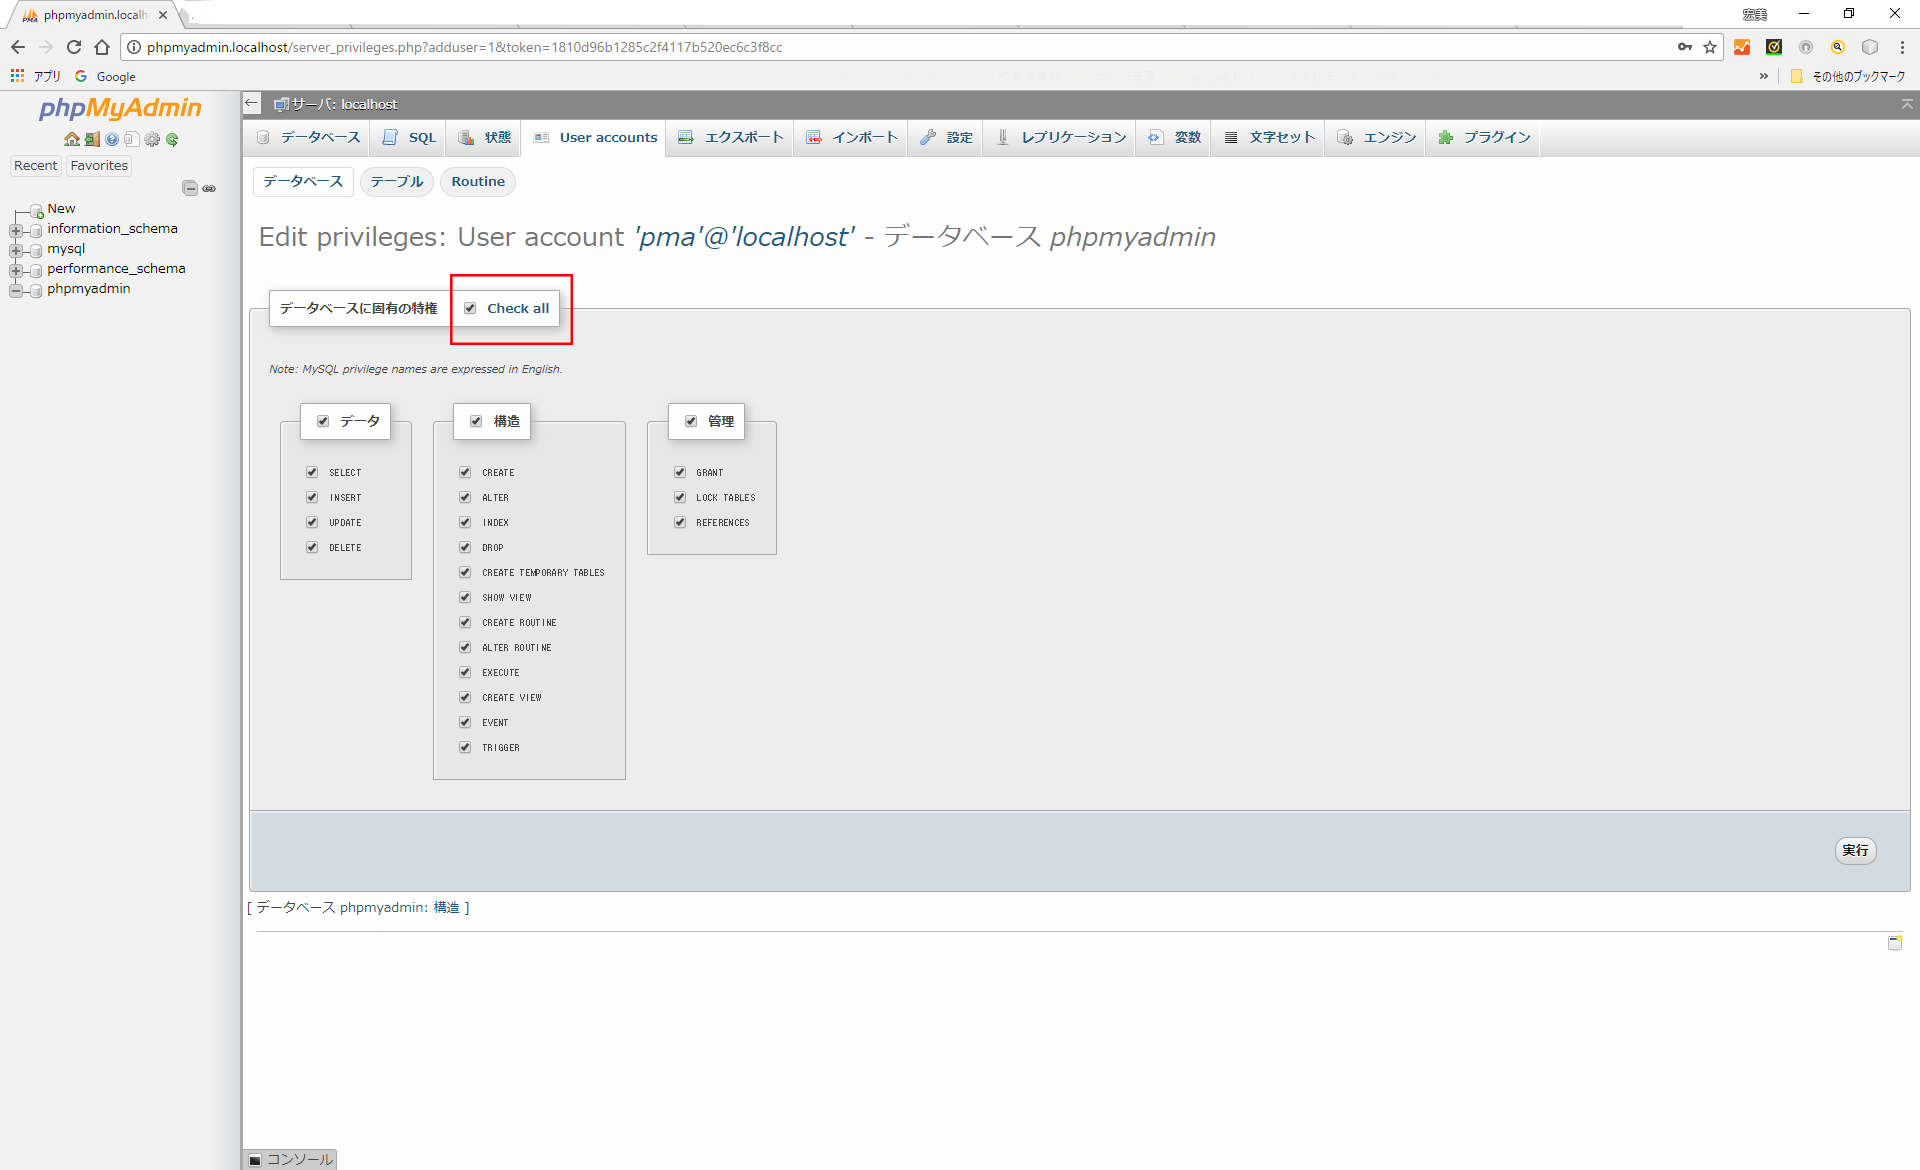Collapse main panel top bar arrow icon

tap(1907, 104)
